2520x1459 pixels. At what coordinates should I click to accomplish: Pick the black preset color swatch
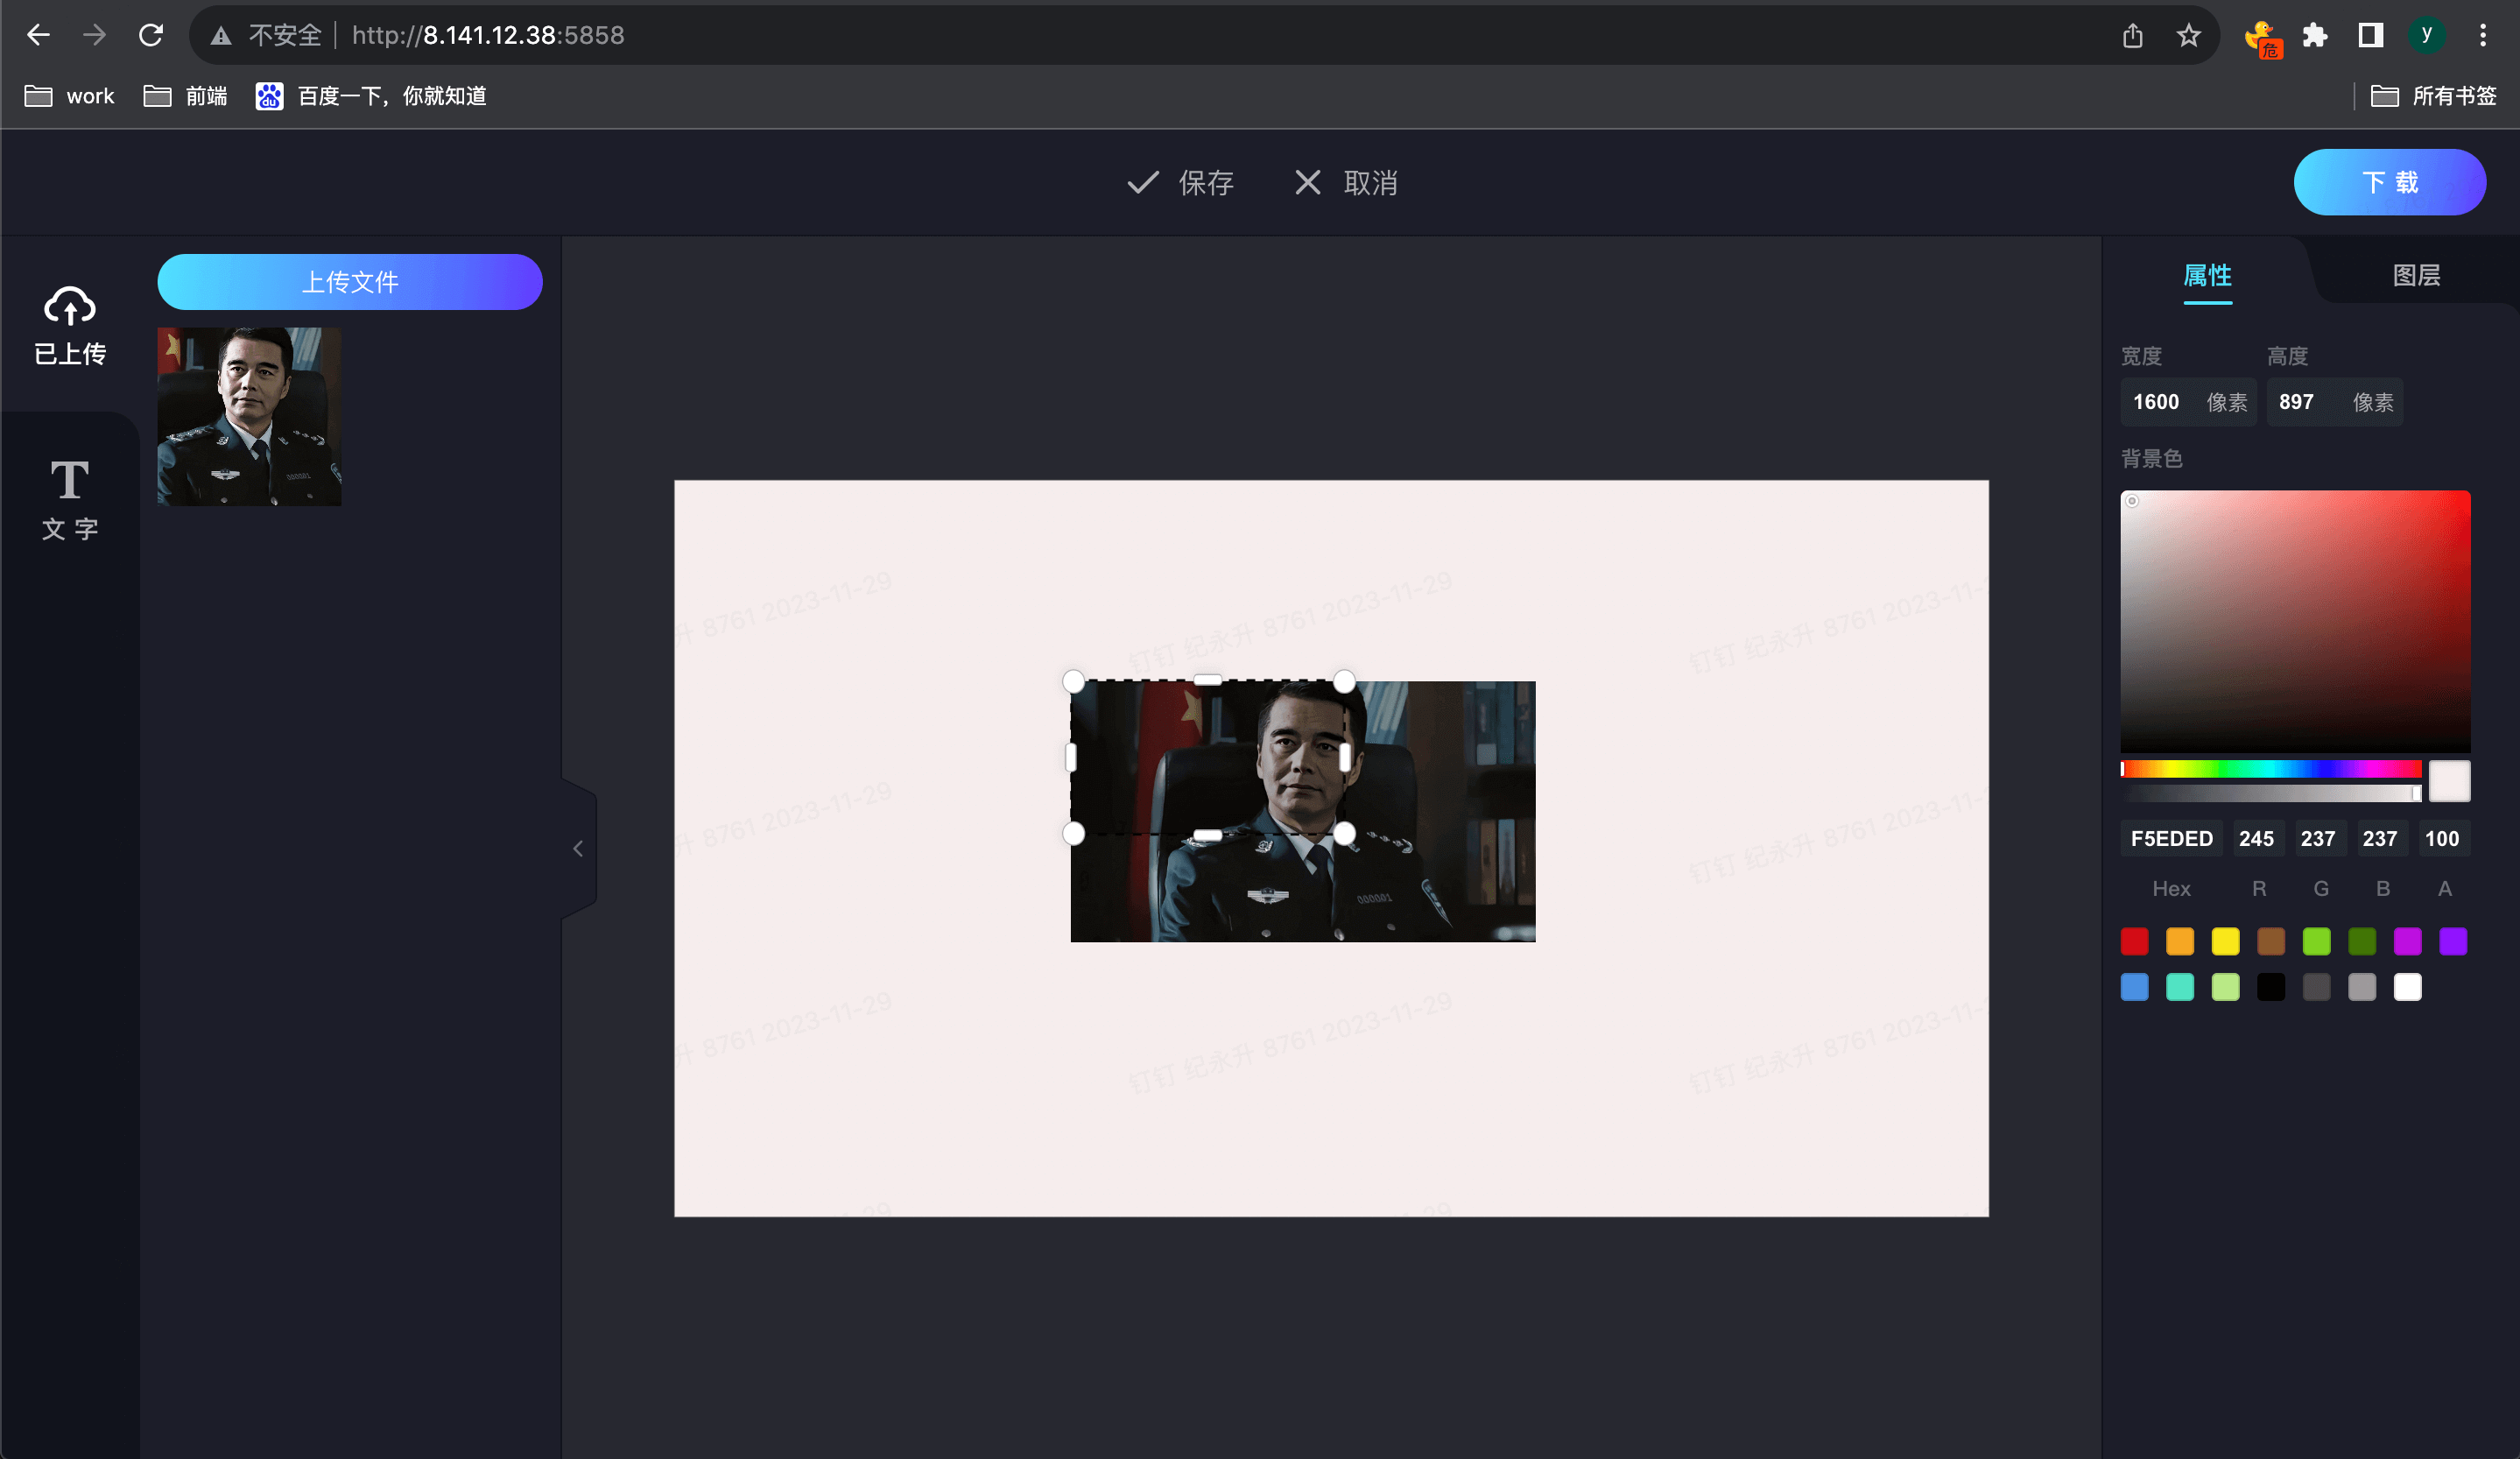pyautogui.click(x=2271, y=987)
